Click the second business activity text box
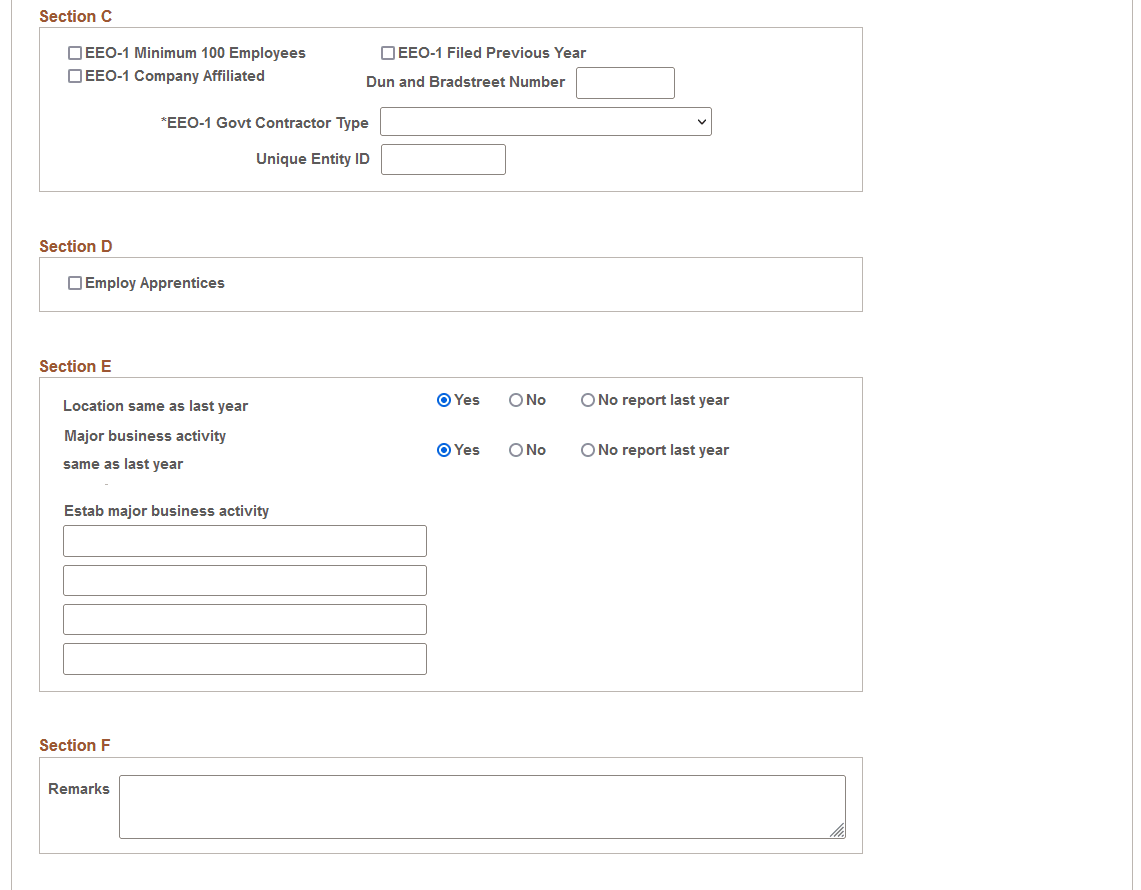This screenshot has width=1141, height=890. pos(244,579)
